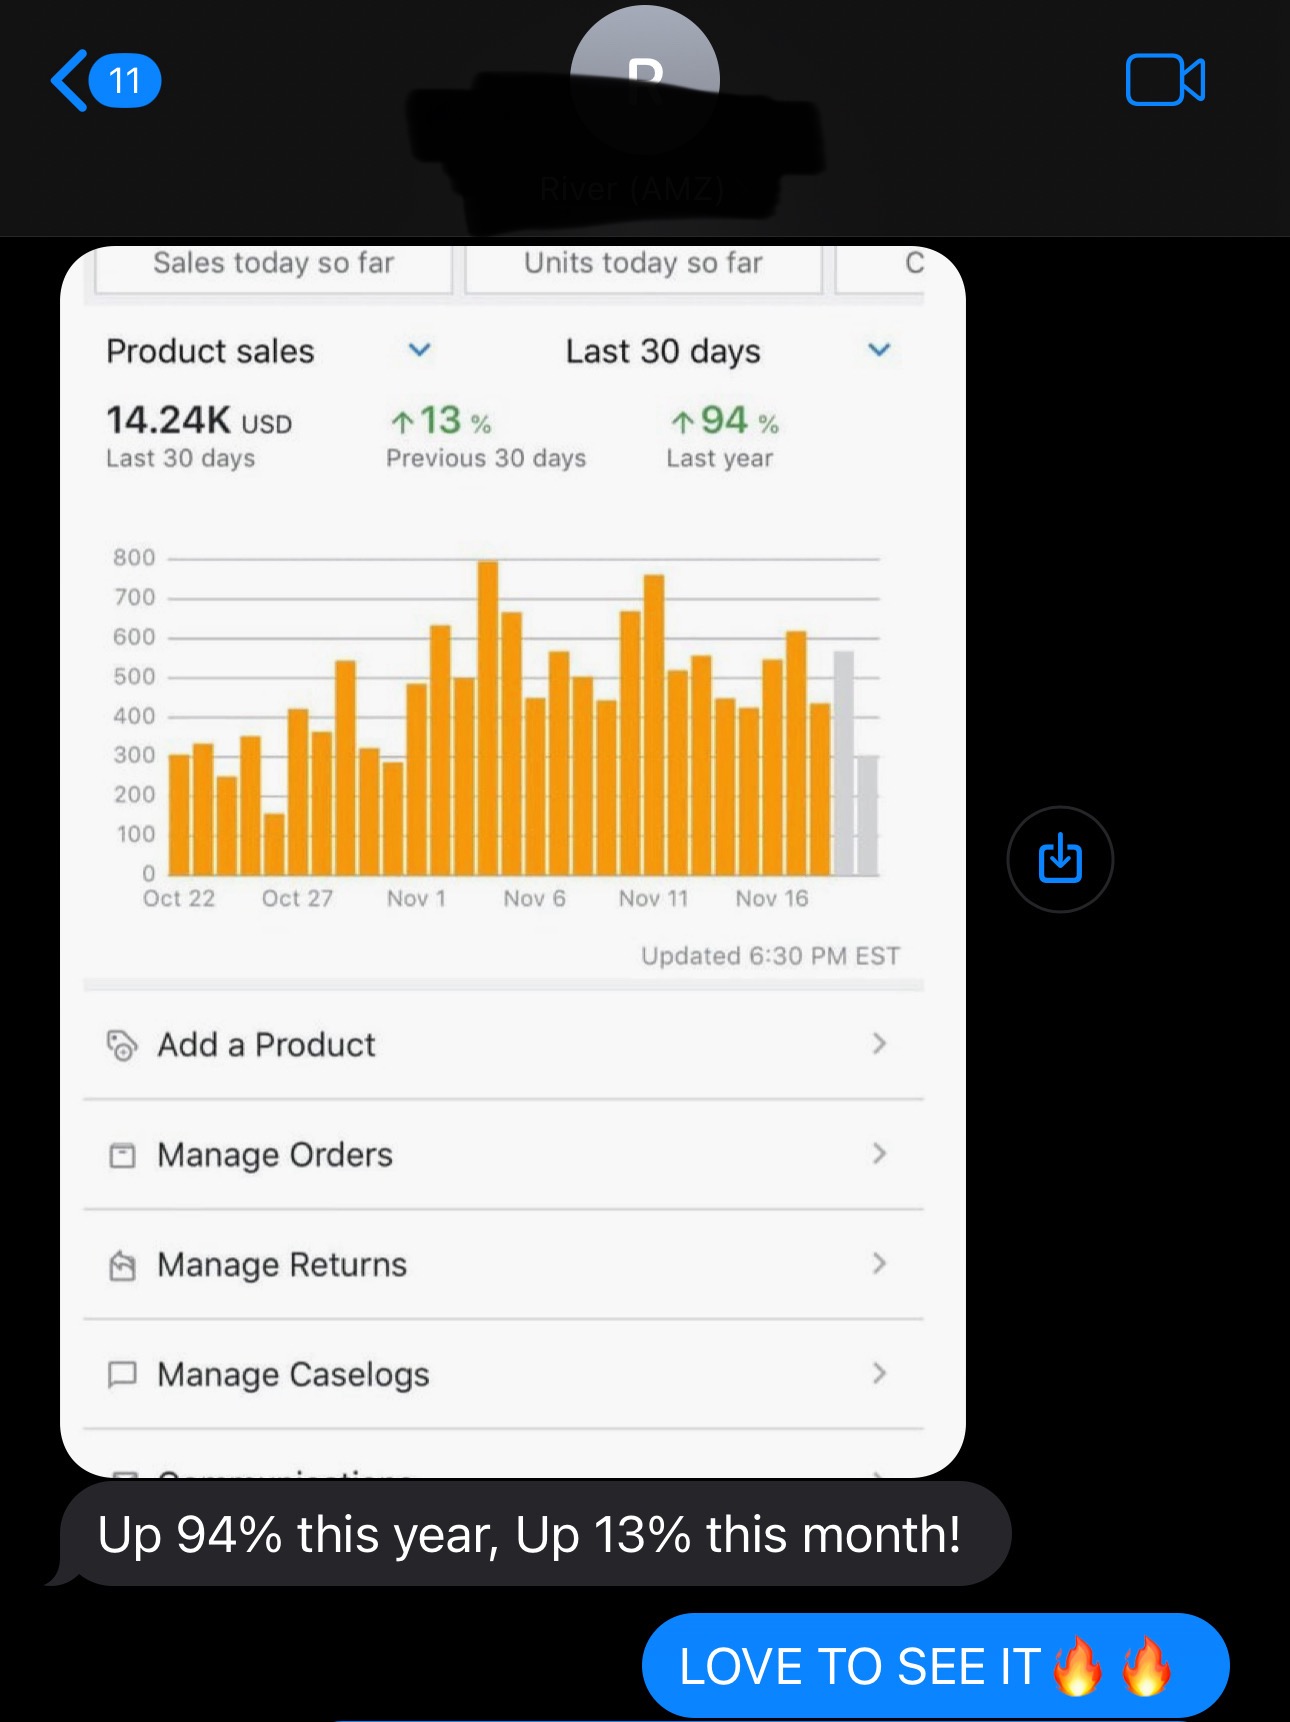1290x1722 pixels.
Task: Tap the Manage Orders box icon
Action: (x=122, y=1155)
